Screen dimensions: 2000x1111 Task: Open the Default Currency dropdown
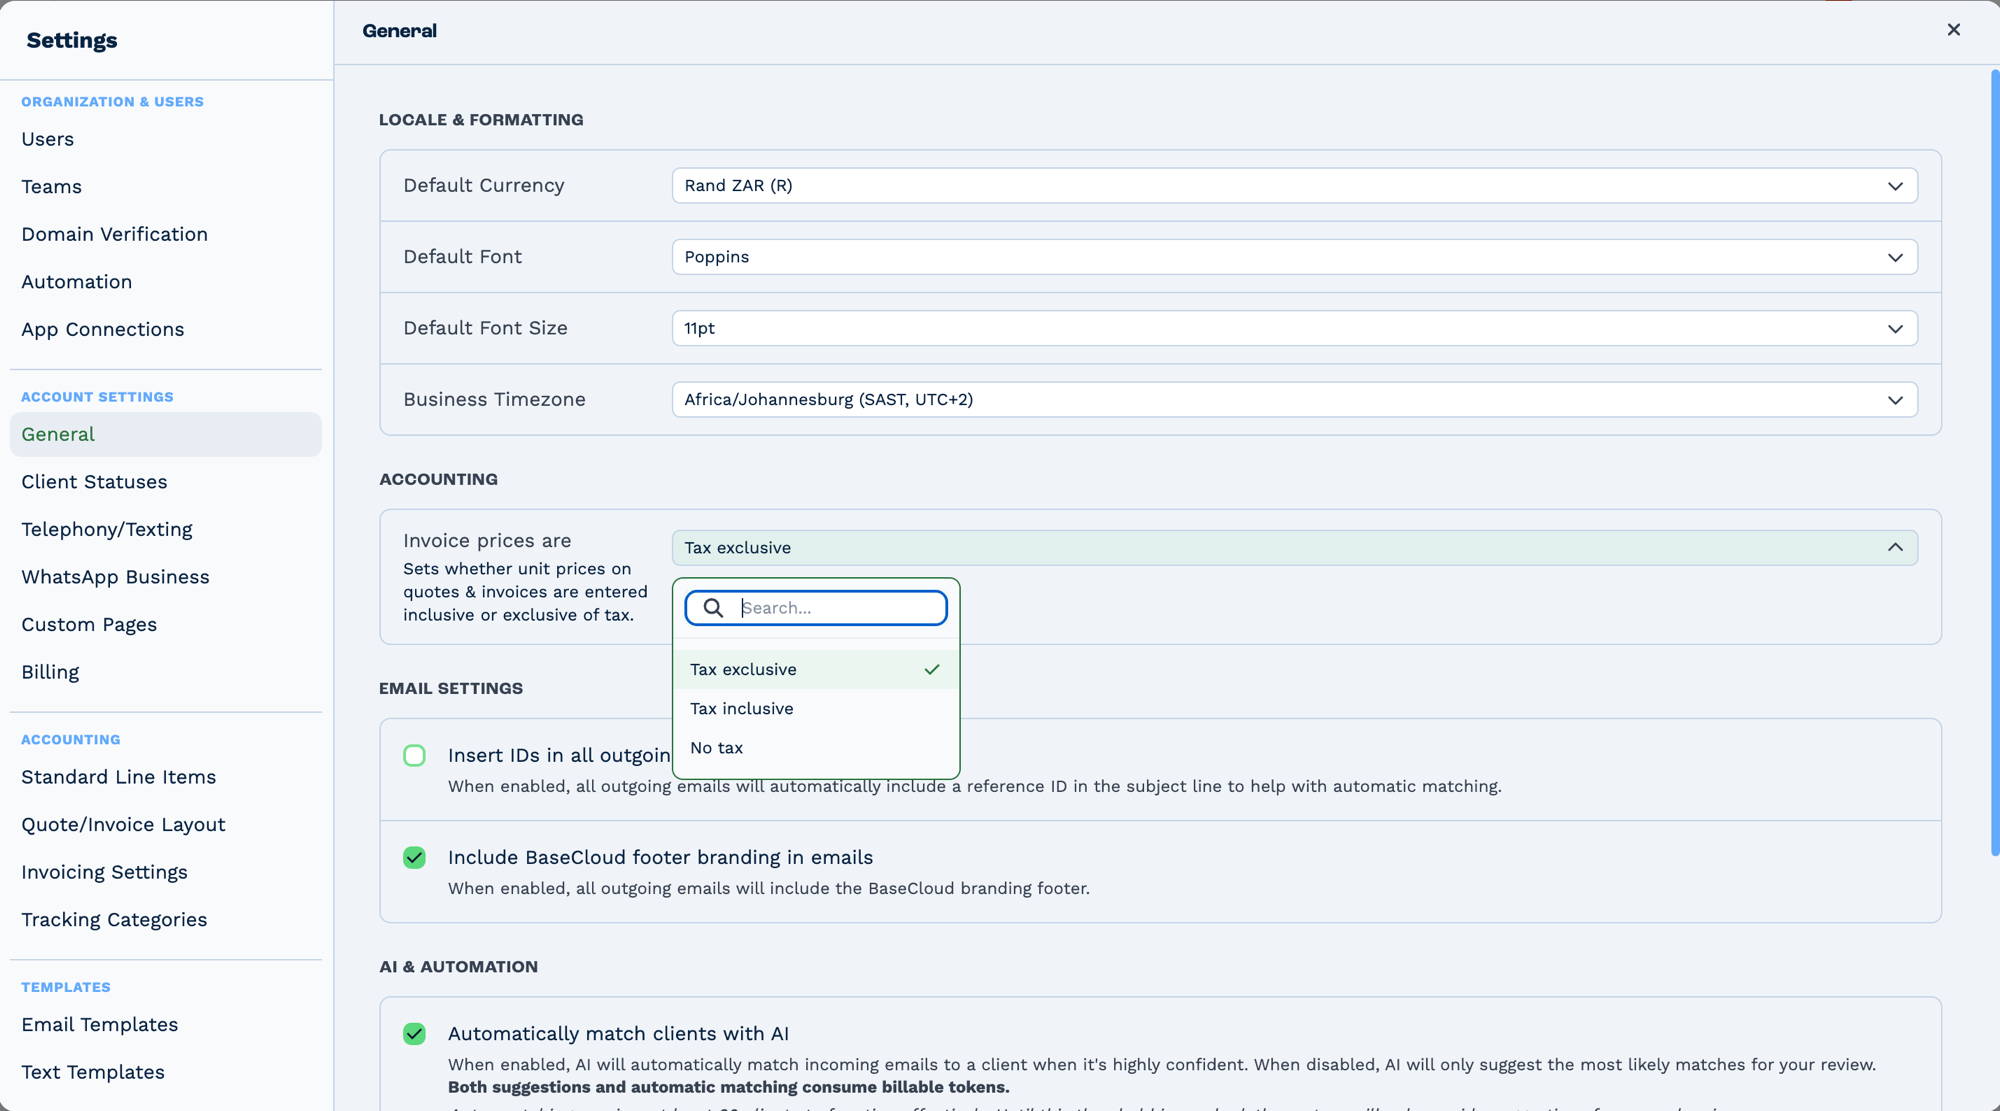point(1295,185)
